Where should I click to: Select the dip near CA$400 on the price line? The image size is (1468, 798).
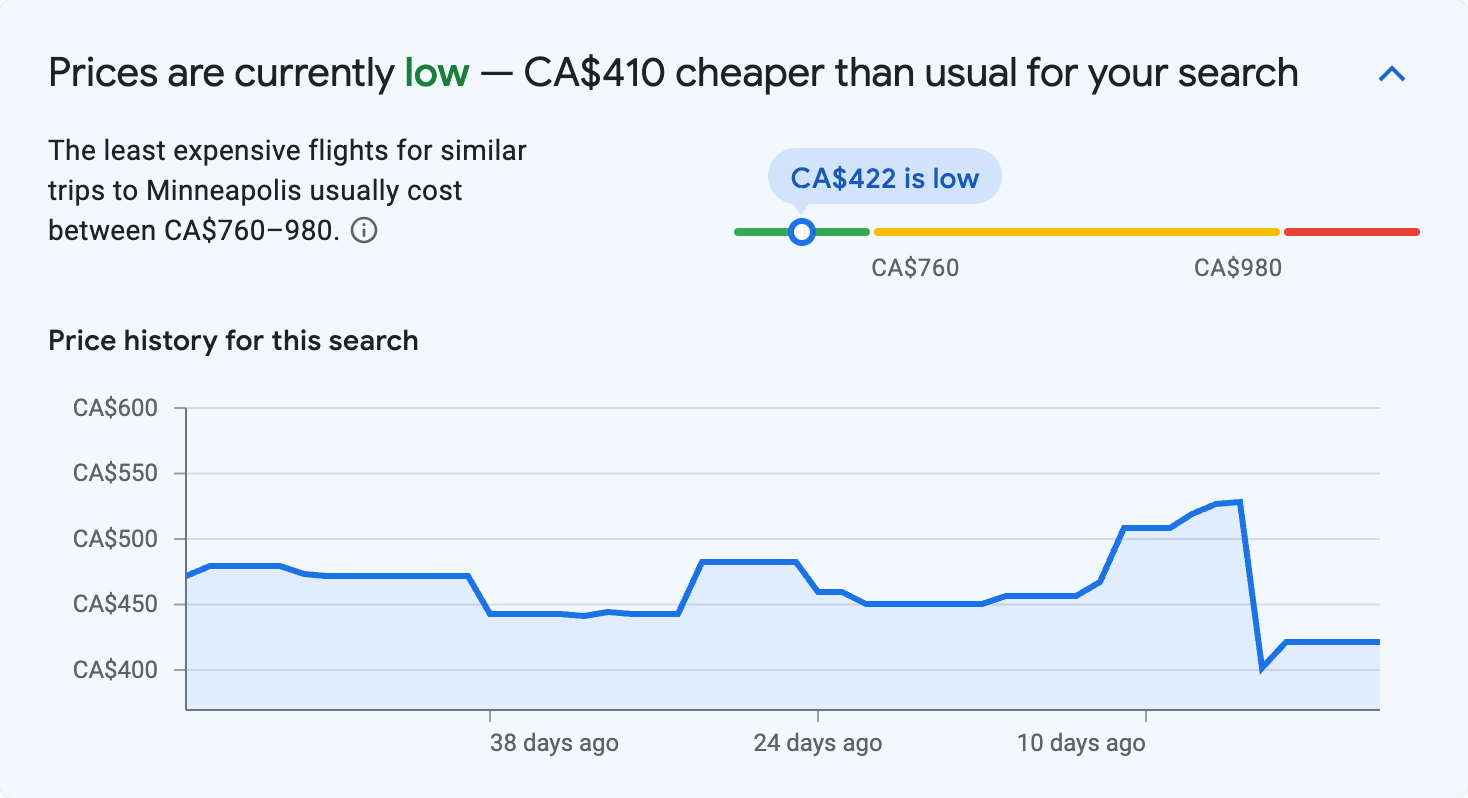1262,671
